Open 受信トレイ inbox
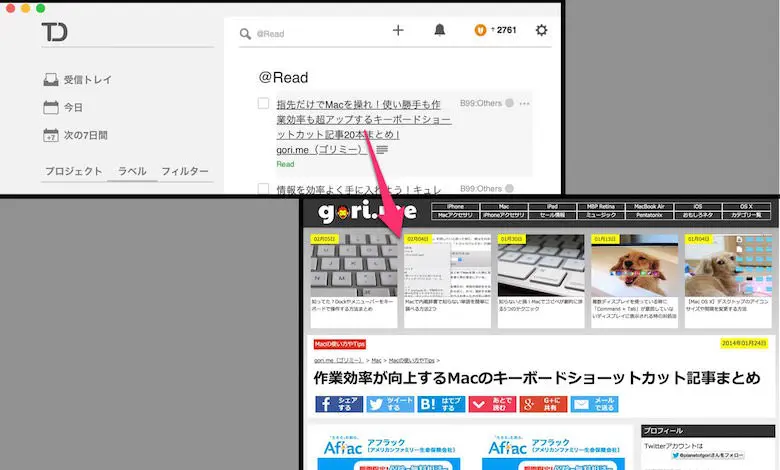This screenshot has width=780, height=470. click(x=78, y=80)
